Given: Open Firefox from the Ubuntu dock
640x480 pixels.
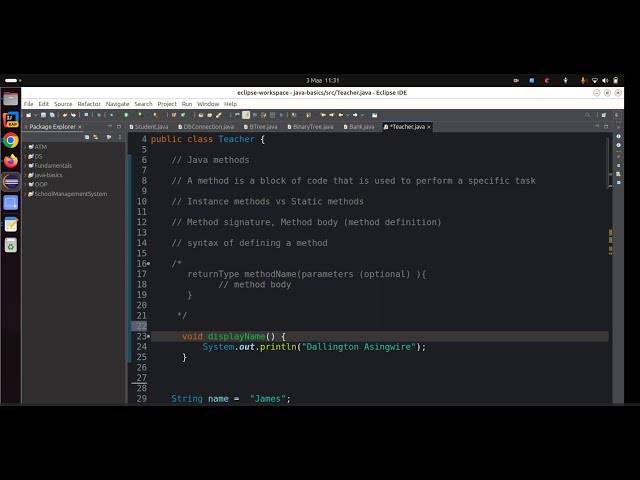Looking at the screenshot, I should point(11,161).
